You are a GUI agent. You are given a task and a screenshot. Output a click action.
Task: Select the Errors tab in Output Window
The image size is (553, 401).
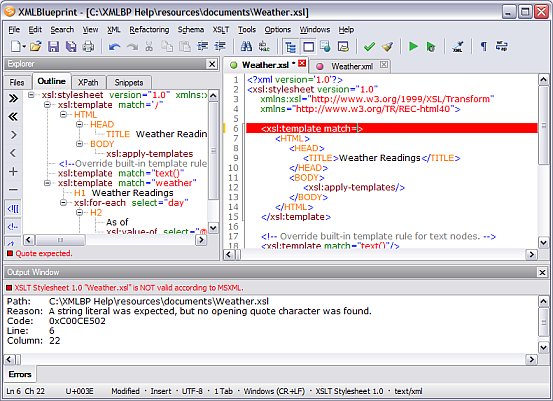pyautogui.click(x=20, y=374)
